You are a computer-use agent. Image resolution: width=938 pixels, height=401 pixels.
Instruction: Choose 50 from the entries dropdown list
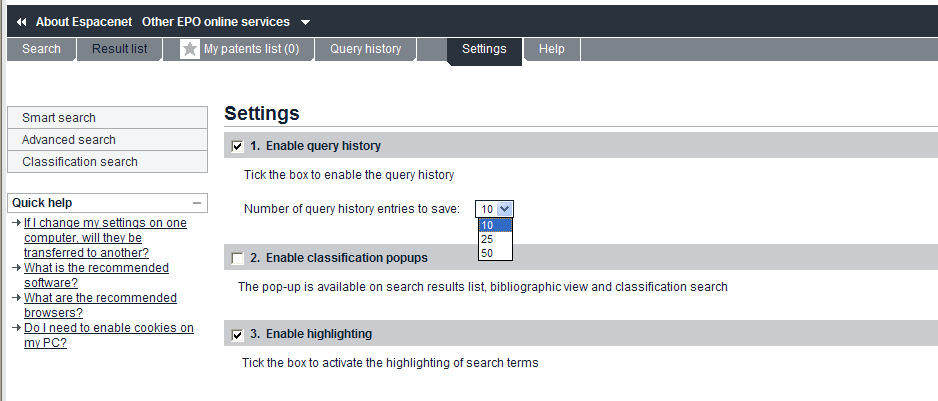pyautogui.click(x=495, y=253)
